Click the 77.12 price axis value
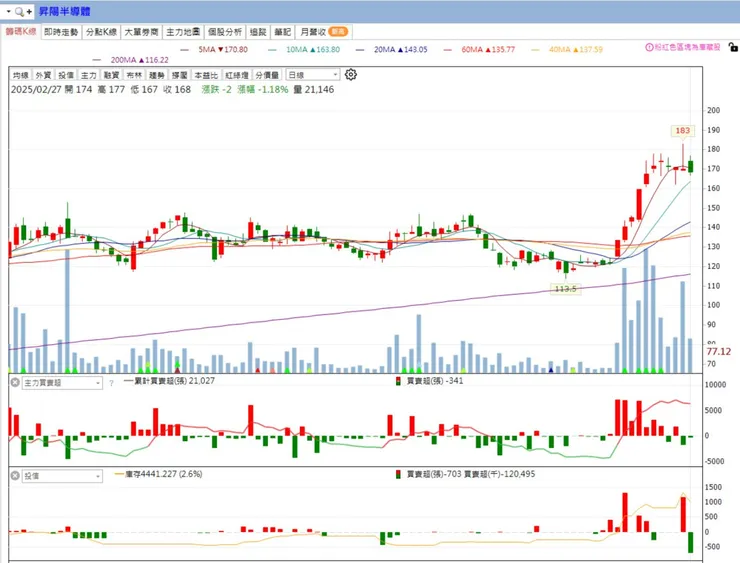This screenshot has width=740, height=563. (718, 352)
